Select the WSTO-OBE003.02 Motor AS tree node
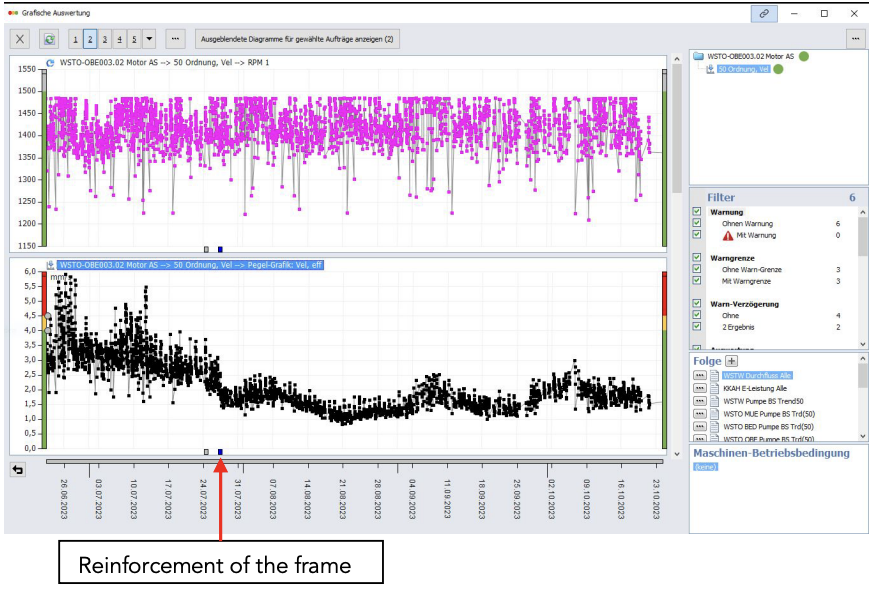886x590 pixels. [750, 57]
